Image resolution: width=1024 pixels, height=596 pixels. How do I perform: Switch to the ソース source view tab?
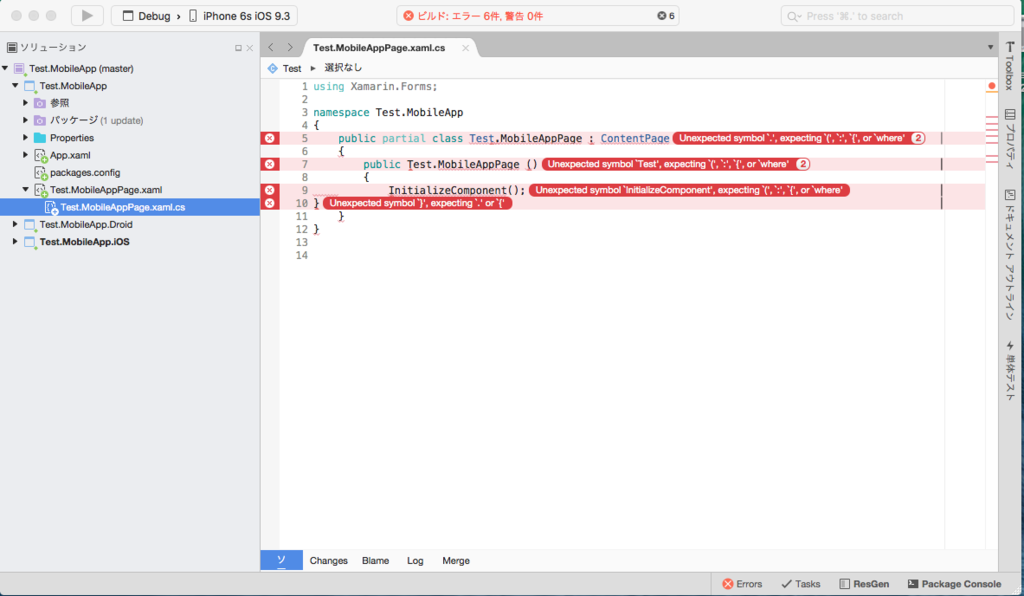pos(281,560)
